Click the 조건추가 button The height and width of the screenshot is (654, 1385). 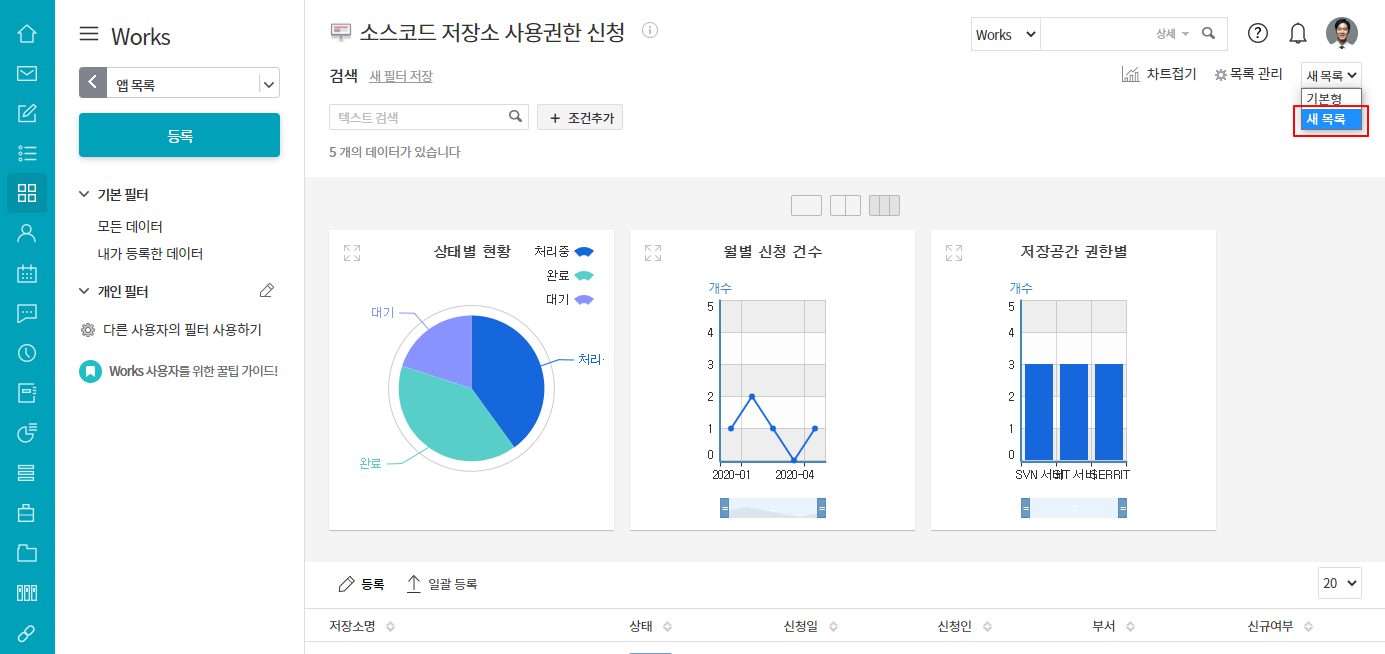pyautogui.click(x=580, y=118)
